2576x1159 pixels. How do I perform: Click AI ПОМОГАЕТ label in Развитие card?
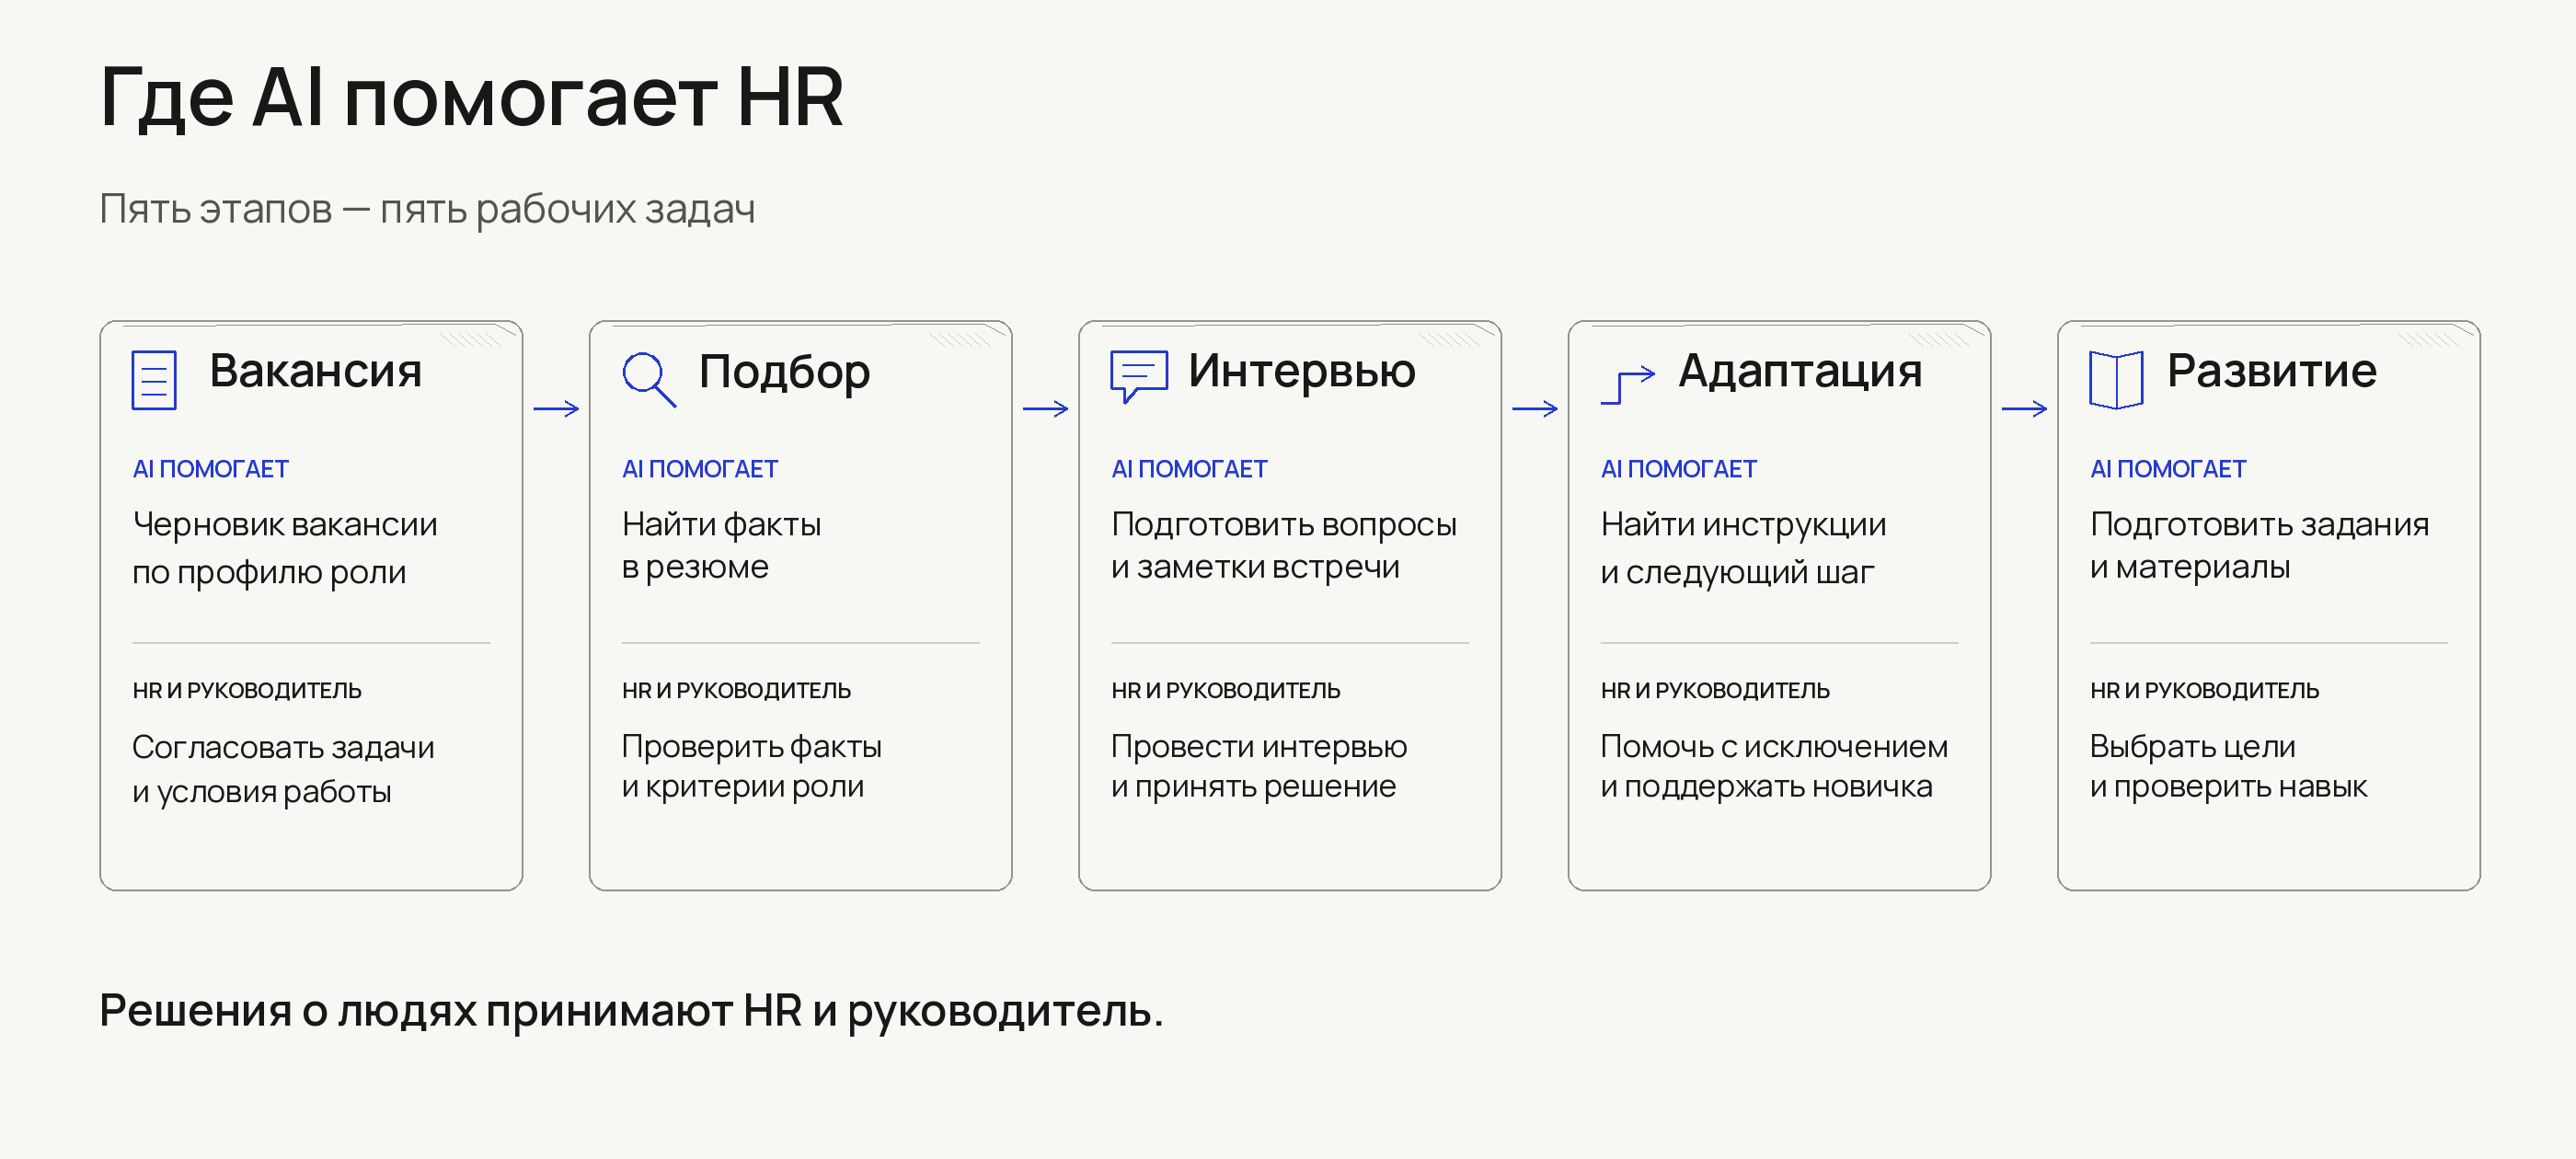coord(2168,469)
